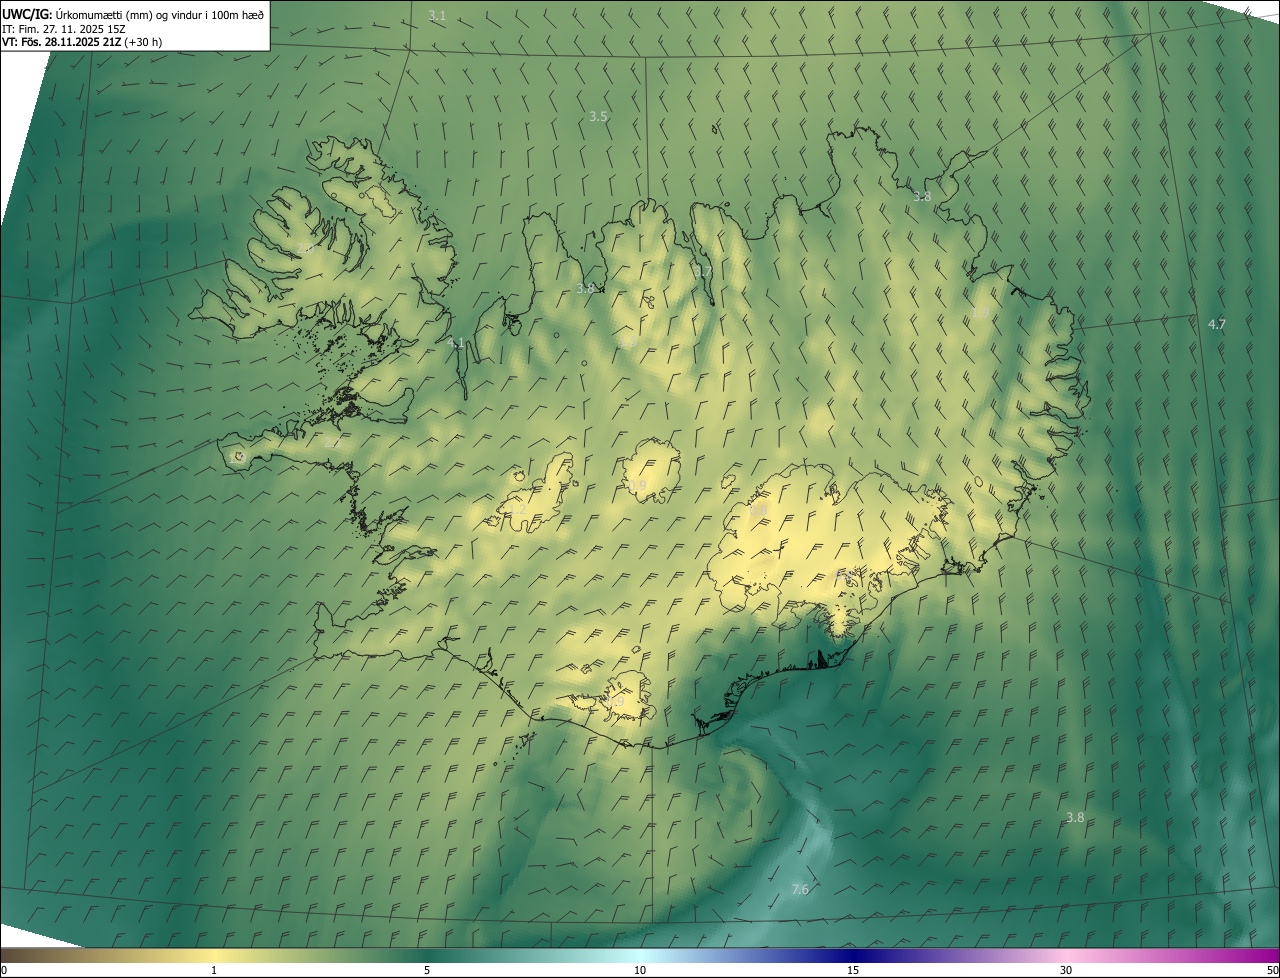Click the colorbar tick label '0'
Image resolution: width=1280 pixels, height=978 pixels.
pos(4,970)
